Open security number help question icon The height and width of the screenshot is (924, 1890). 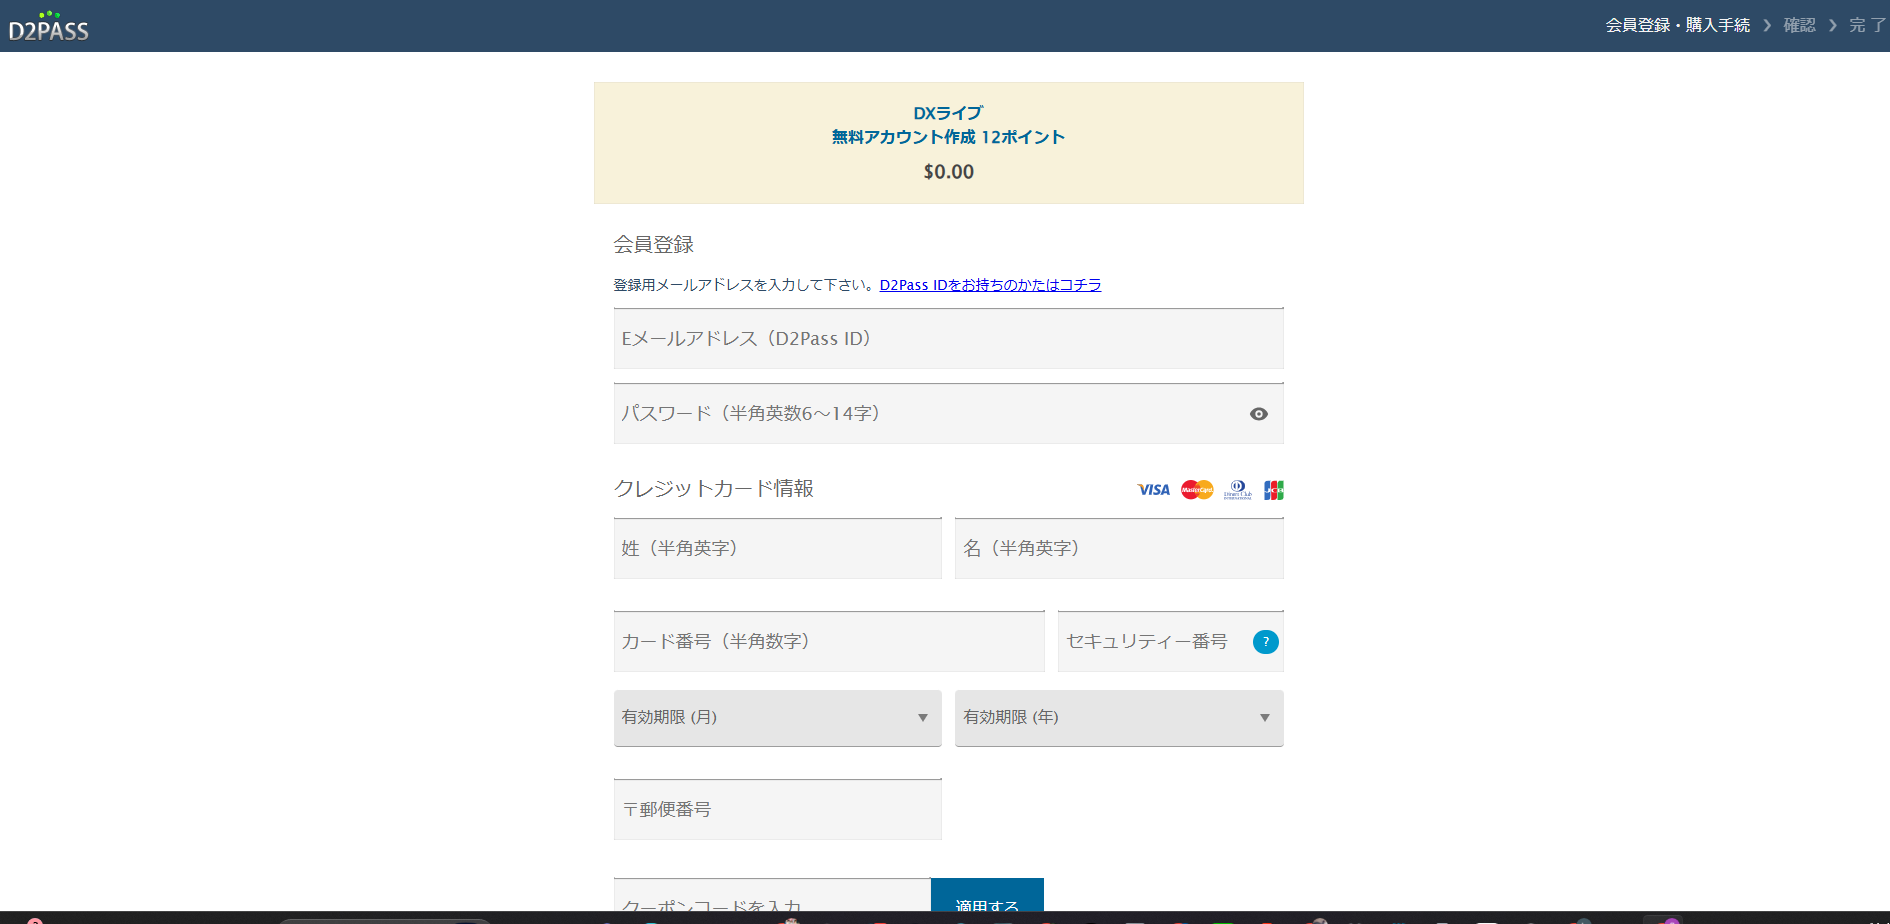[1266, 642]
